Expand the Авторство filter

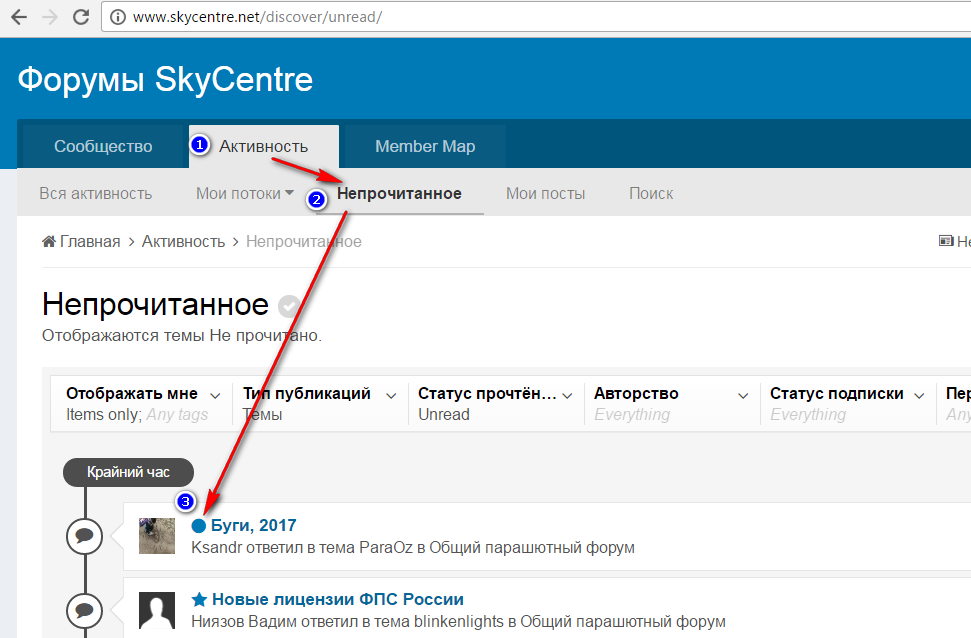[671, 403]
